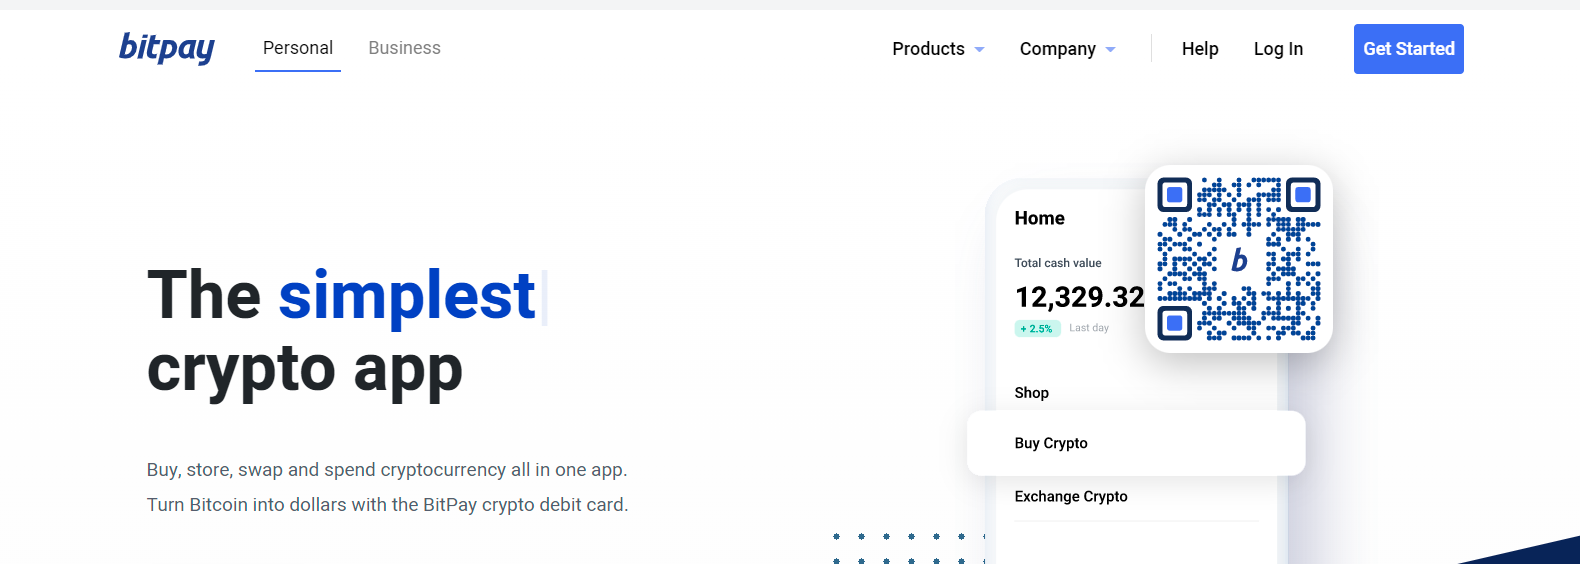This screenshot has width=1580, height=564.
Task: Click the b logo inside QR code
Action: [1239, 260]
